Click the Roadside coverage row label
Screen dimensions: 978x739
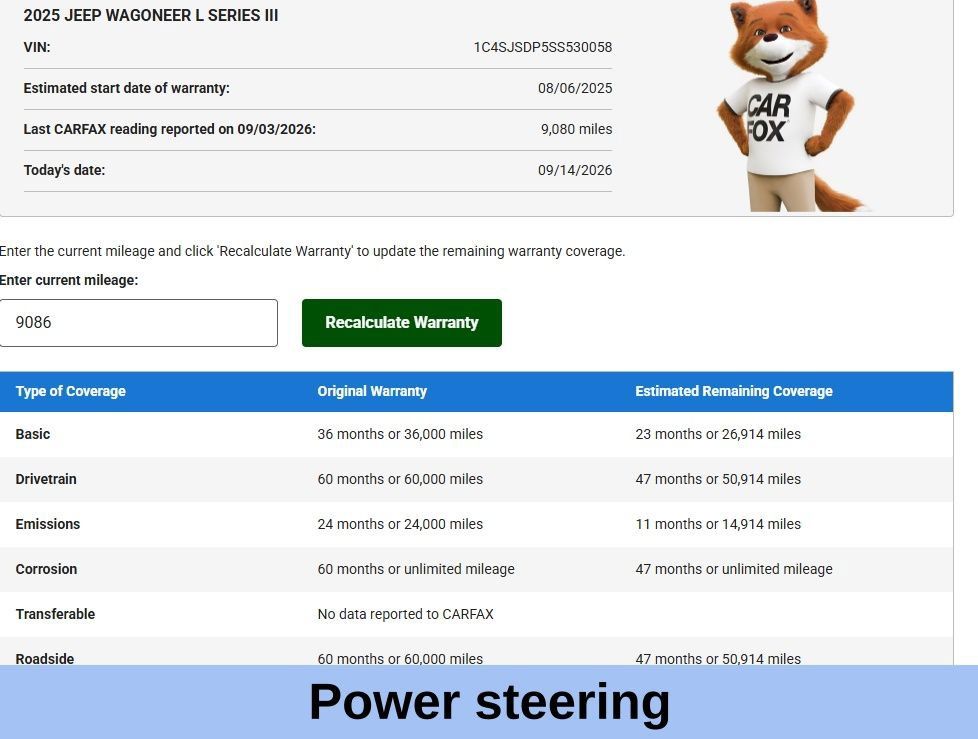[x=45, y=658]
